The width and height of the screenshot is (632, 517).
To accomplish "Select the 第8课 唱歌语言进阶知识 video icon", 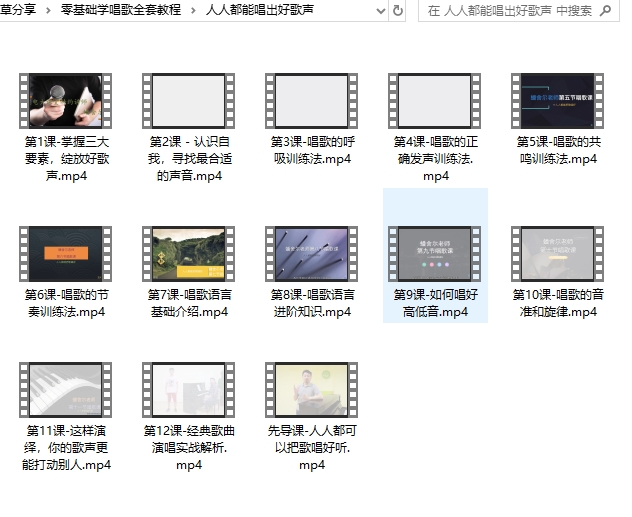I will point(311,253).
